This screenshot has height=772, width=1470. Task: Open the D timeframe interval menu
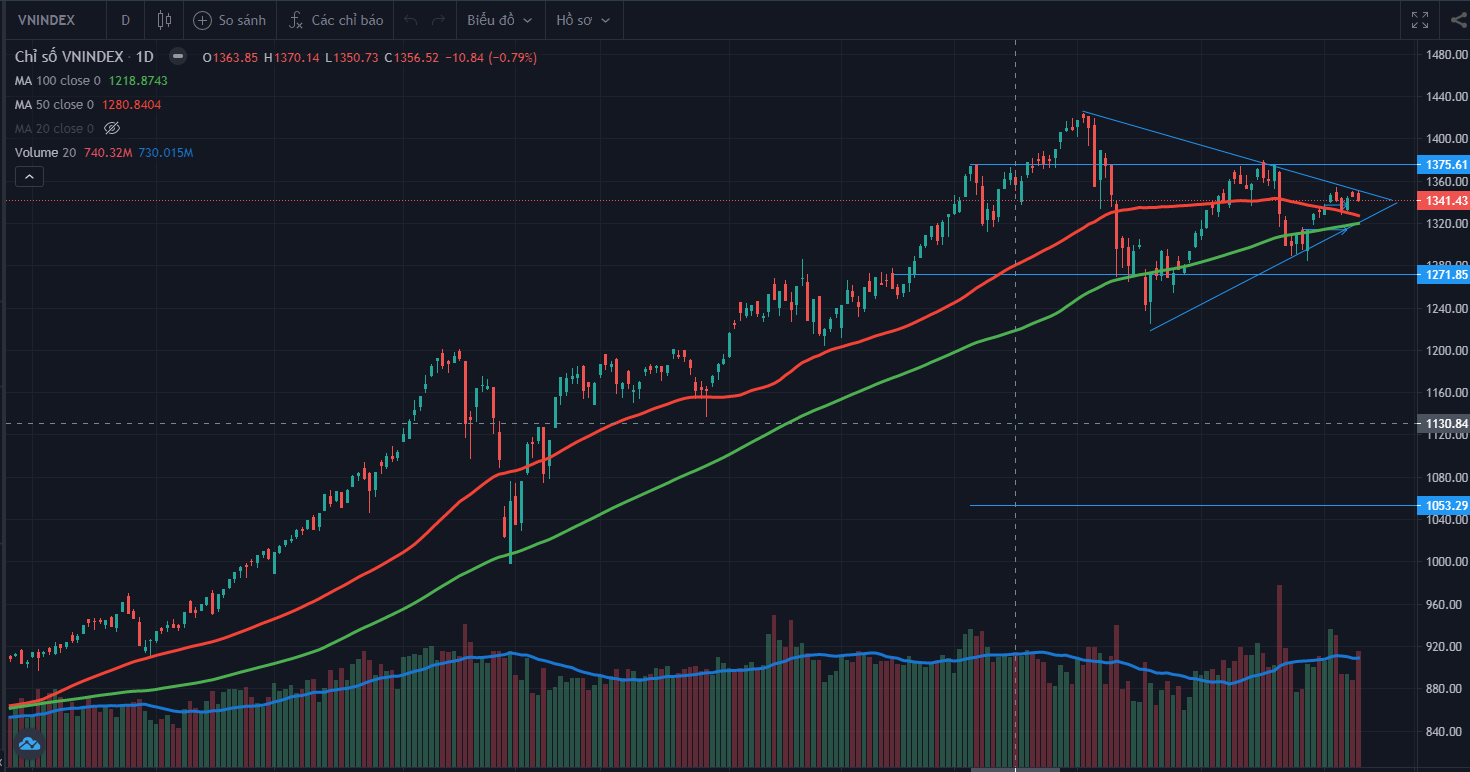[x=125, y=20]
